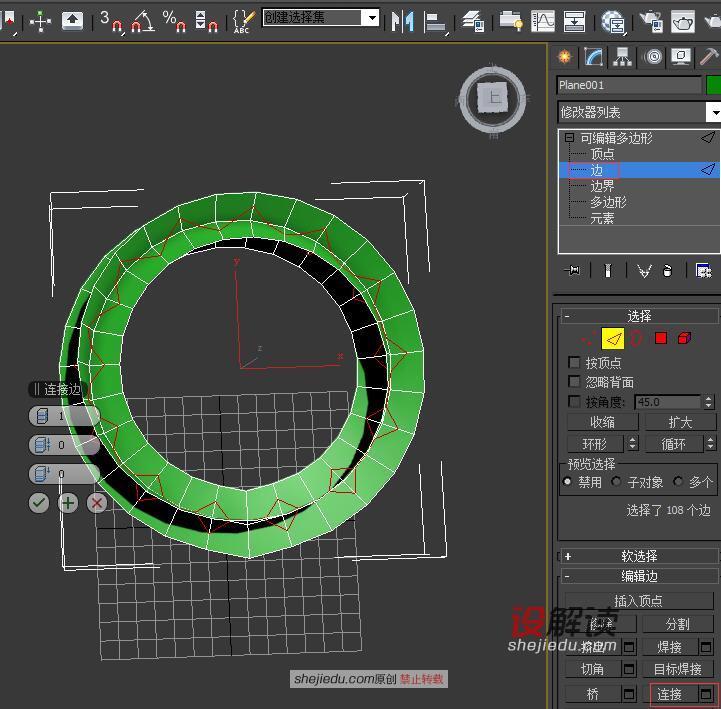Select the border selection mode icon
Screen dimensions: 721x709
coord(636,339)
